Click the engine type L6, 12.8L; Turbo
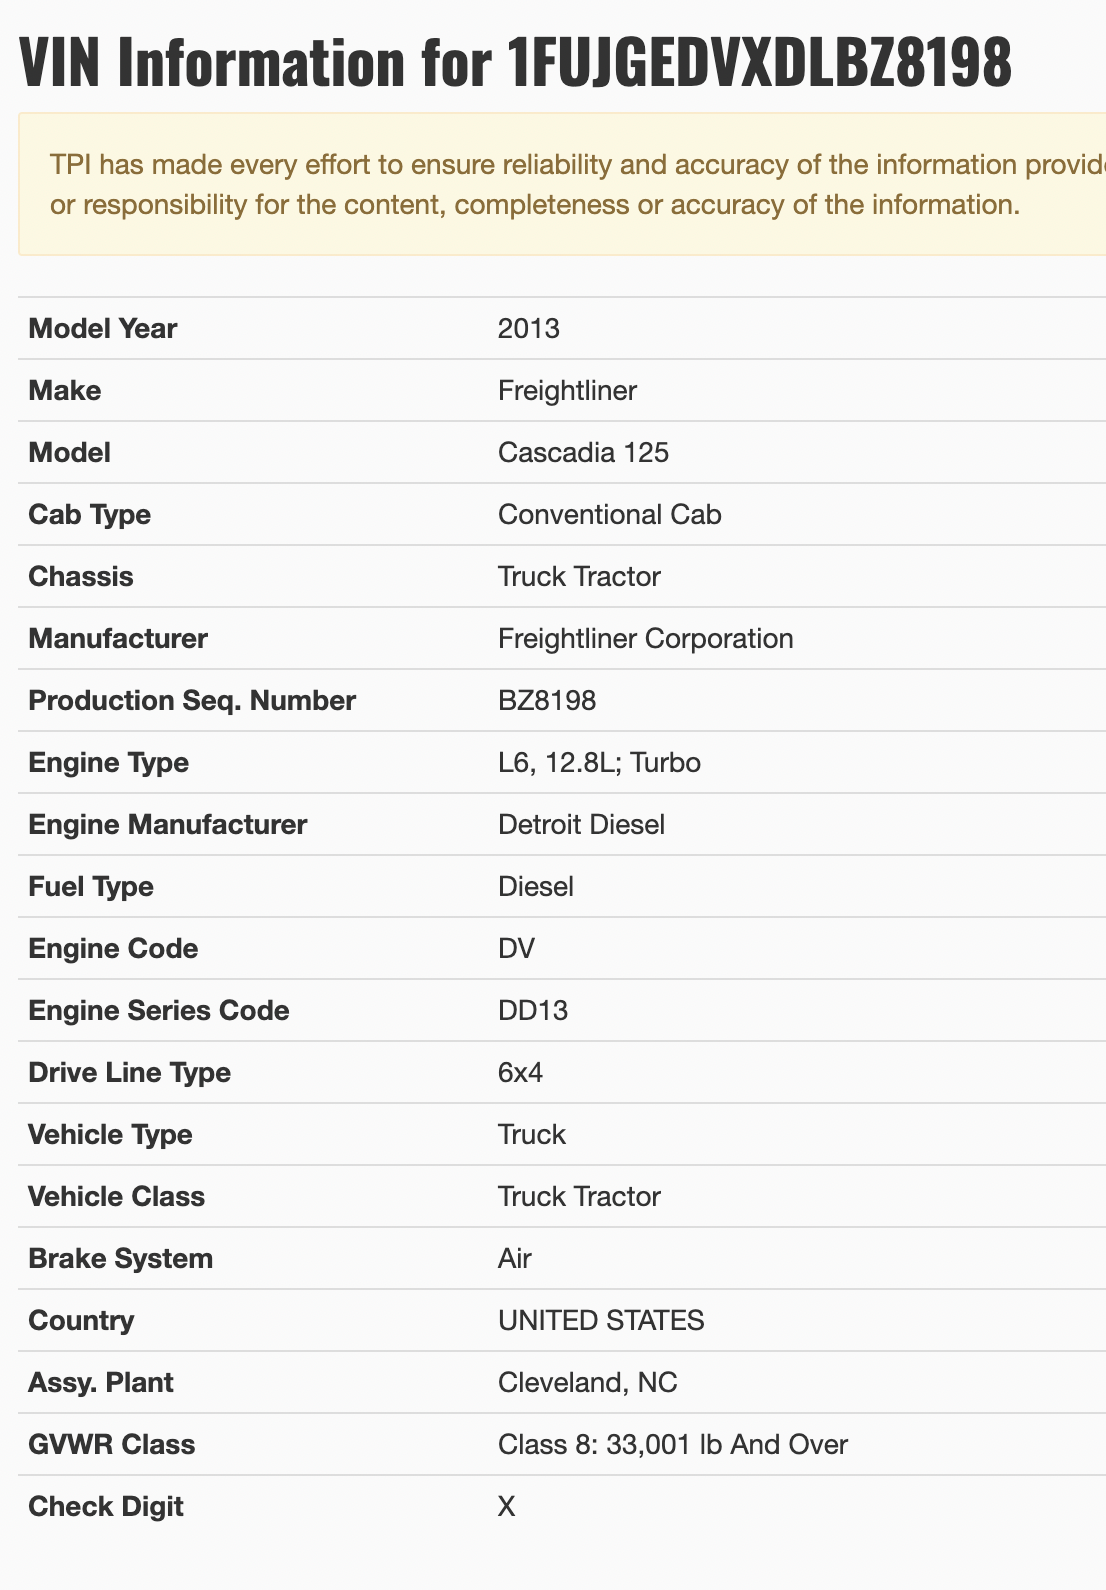 click(x=599, y=763)
